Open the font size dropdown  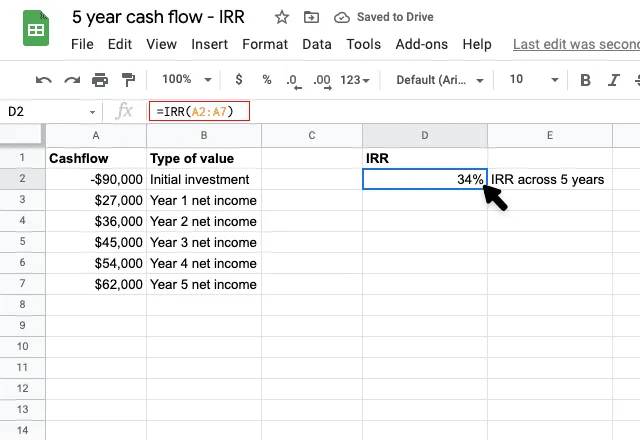pos(534,79)
